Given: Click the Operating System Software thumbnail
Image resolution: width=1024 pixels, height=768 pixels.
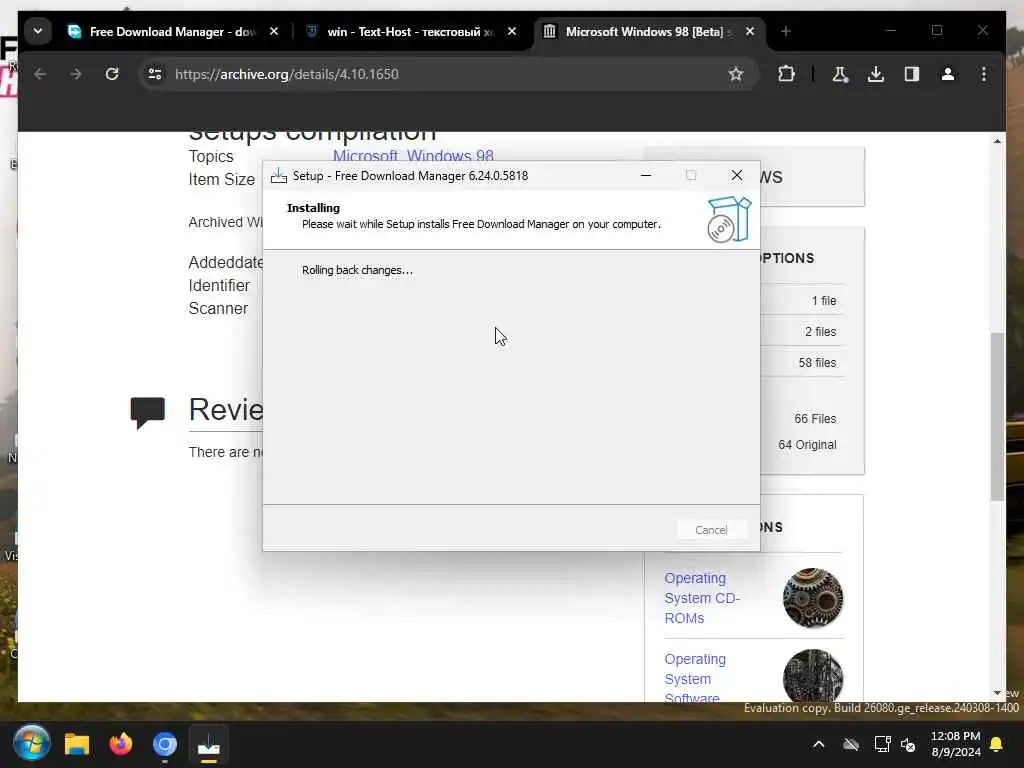Looking at the screenshot, I should [812, 676].
